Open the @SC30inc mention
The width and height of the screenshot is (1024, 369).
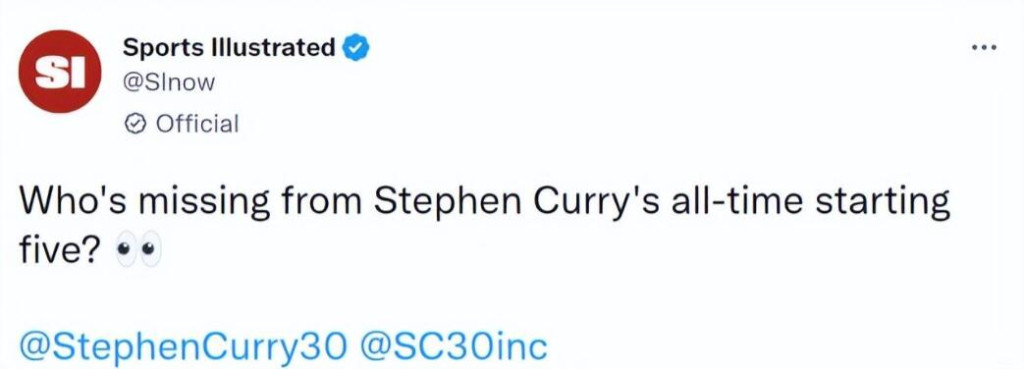pos(453,347)
